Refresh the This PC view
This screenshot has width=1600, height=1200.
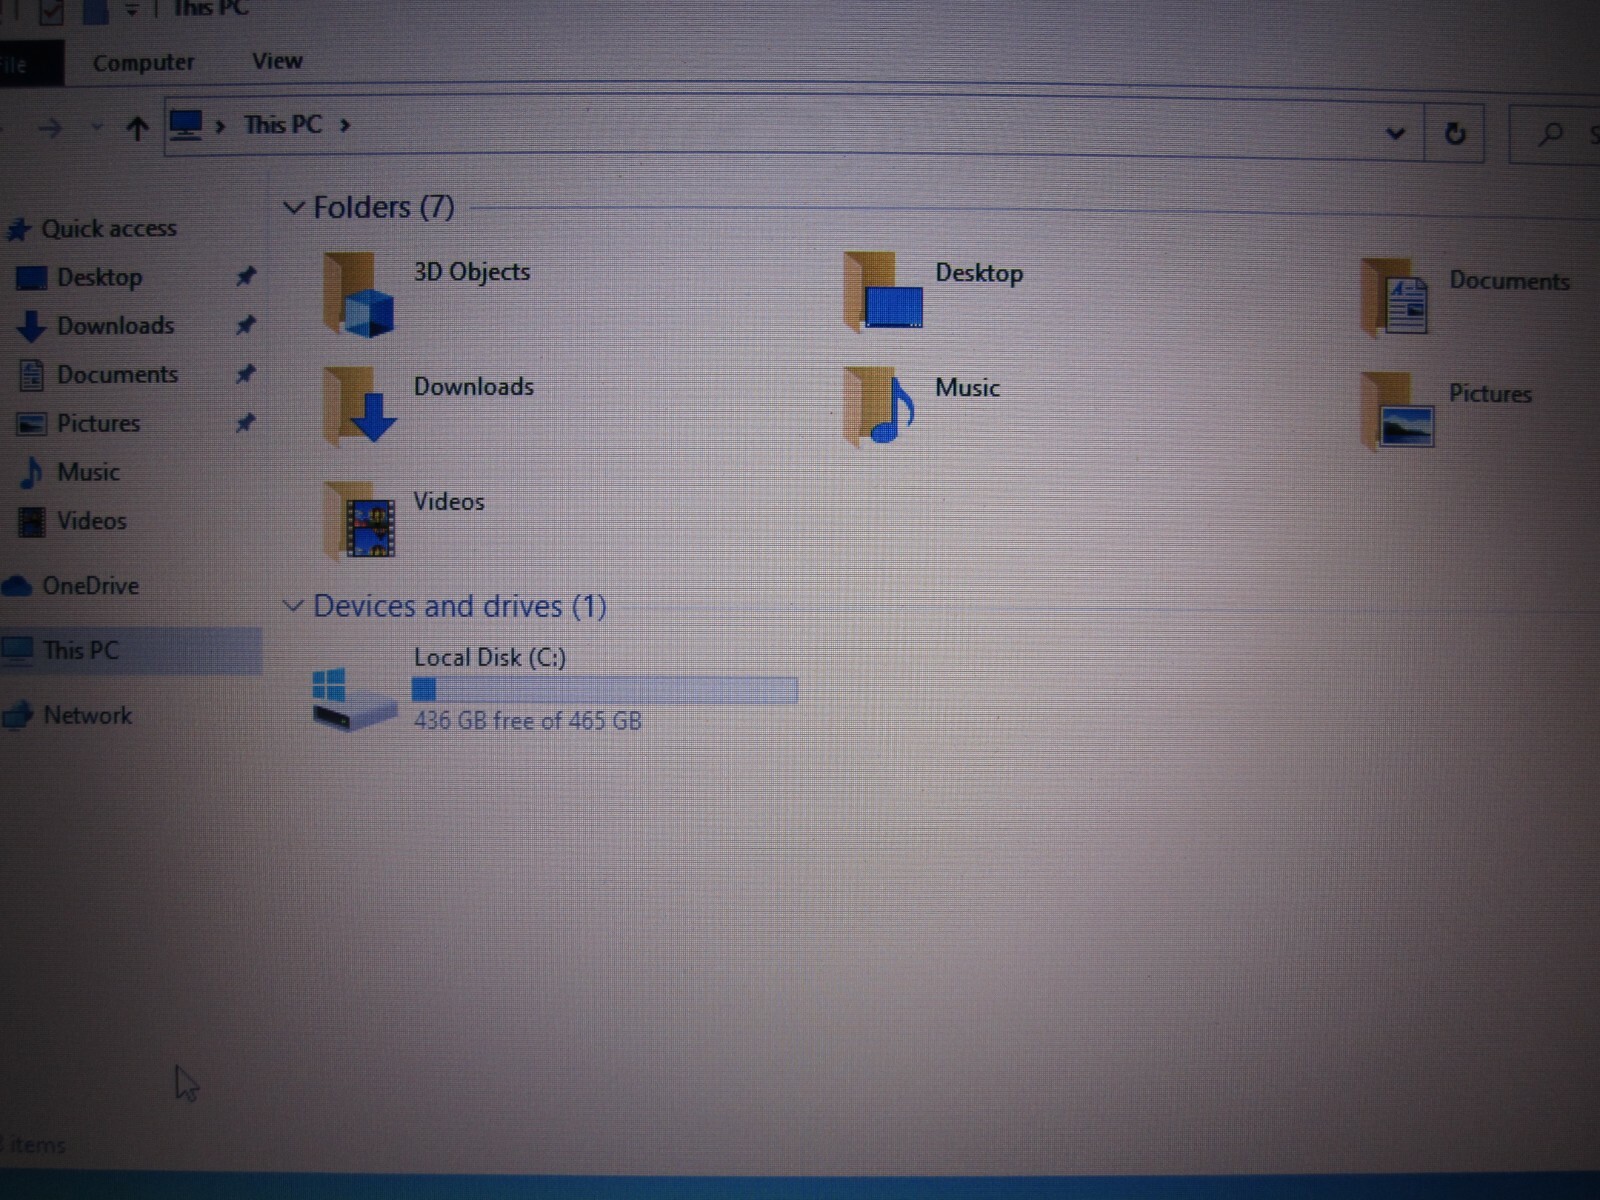click(1455, 133)
